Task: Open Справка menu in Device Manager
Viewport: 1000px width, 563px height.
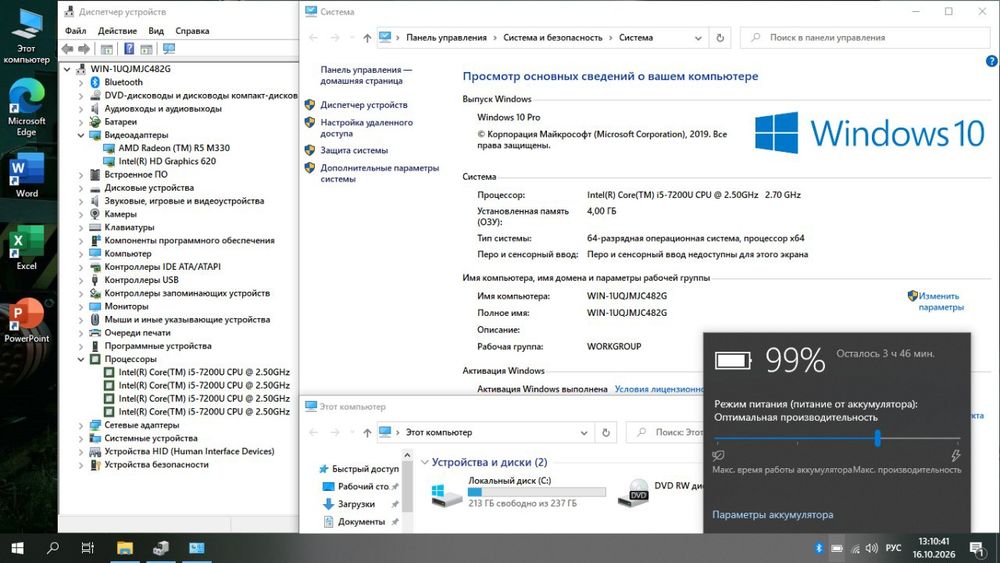Action: (192, 31)
